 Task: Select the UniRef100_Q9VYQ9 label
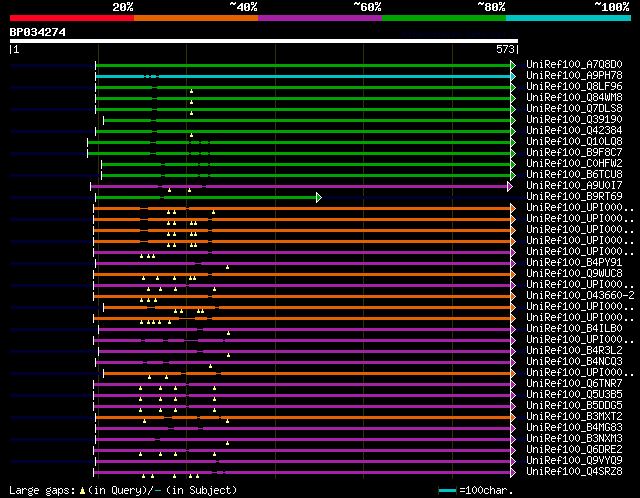click(x=574, y=461)
